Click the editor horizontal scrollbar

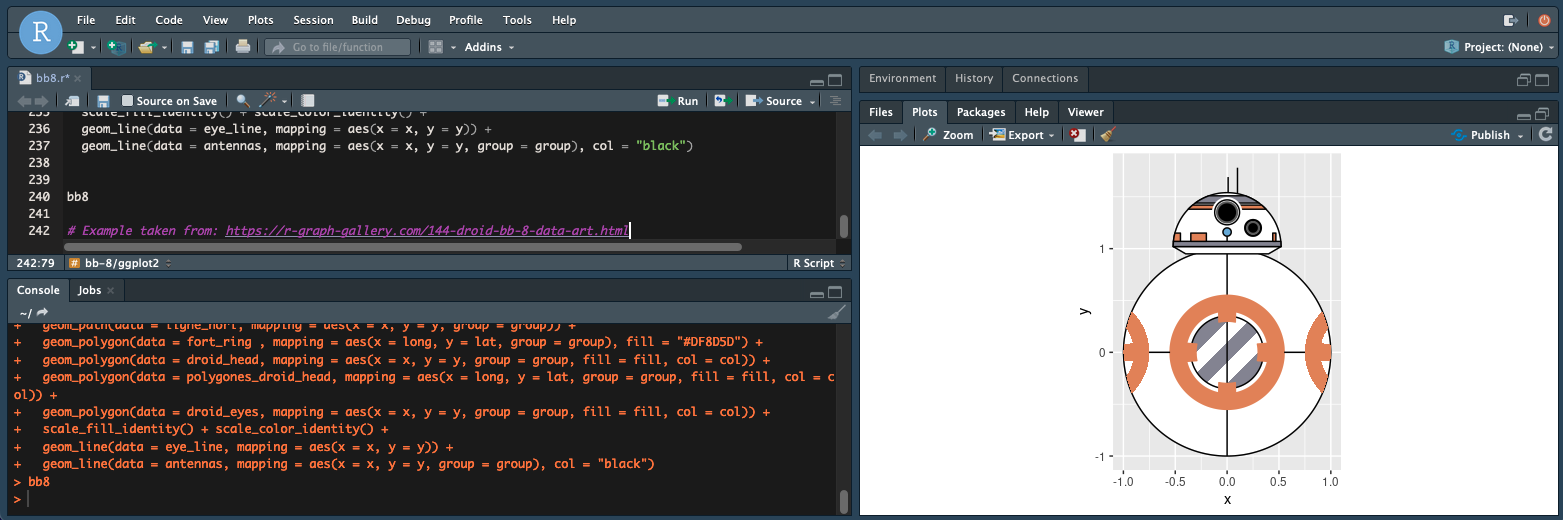405,246
